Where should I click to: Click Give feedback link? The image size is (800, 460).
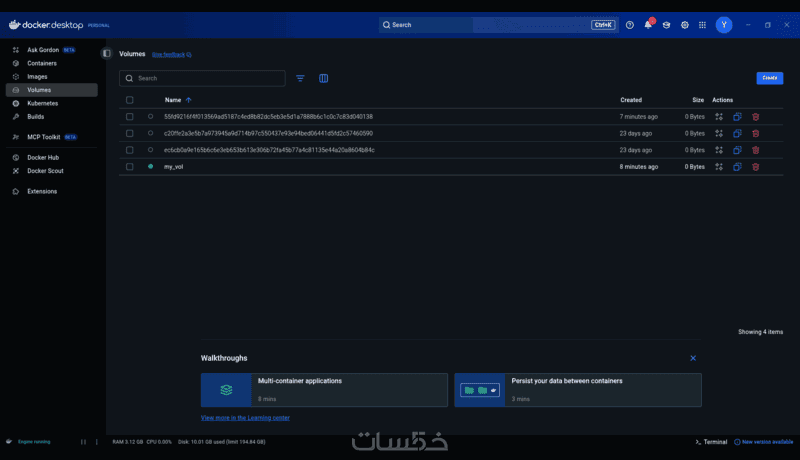[171, 55]
